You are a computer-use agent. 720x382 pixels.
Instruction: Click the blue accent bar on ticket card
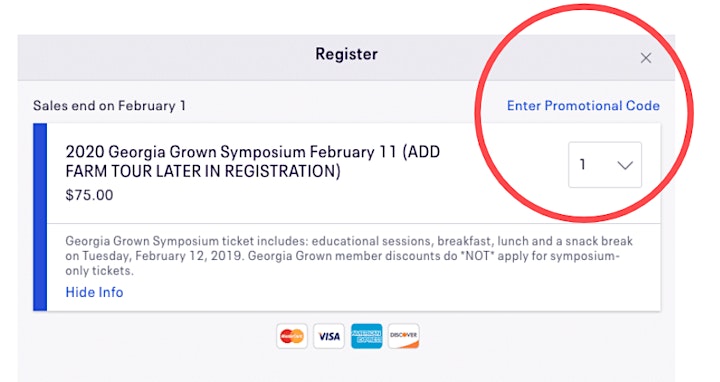coord(40,217)
